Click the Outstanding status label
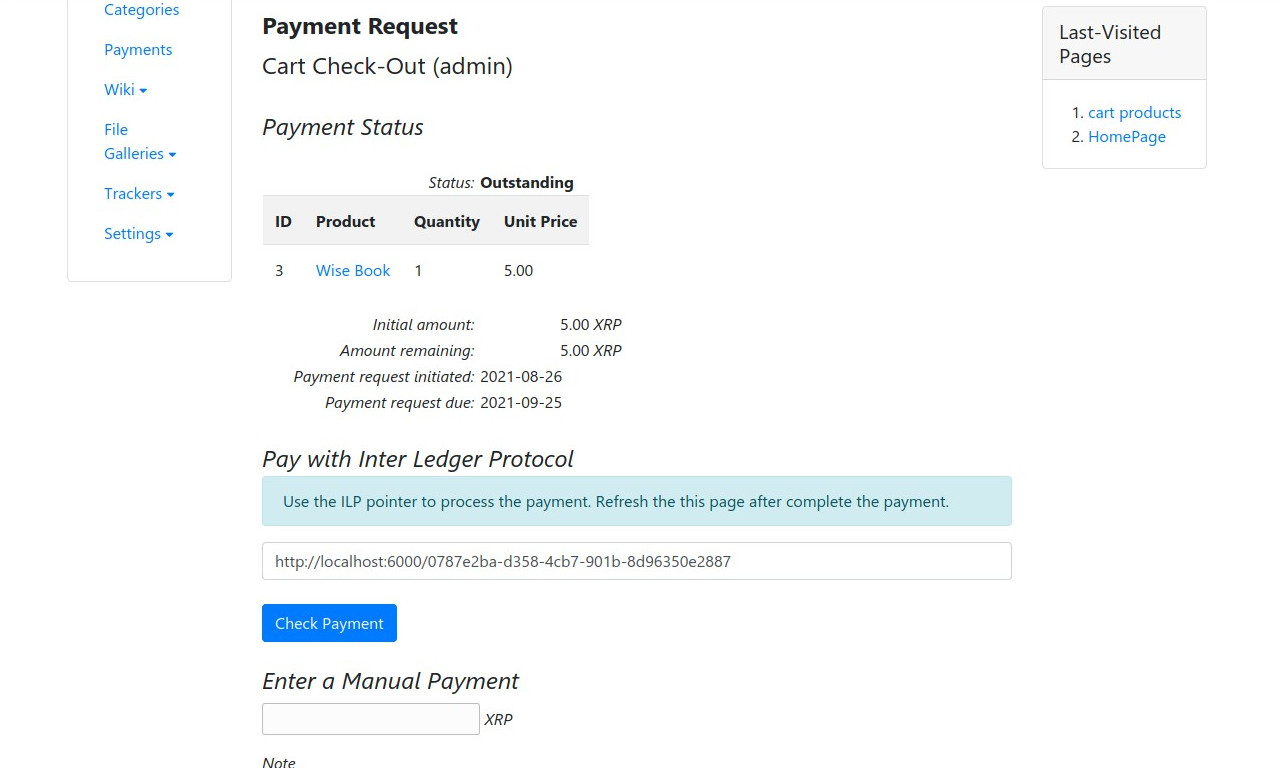This screenshot has height=768, width=1280. point(527,183)
